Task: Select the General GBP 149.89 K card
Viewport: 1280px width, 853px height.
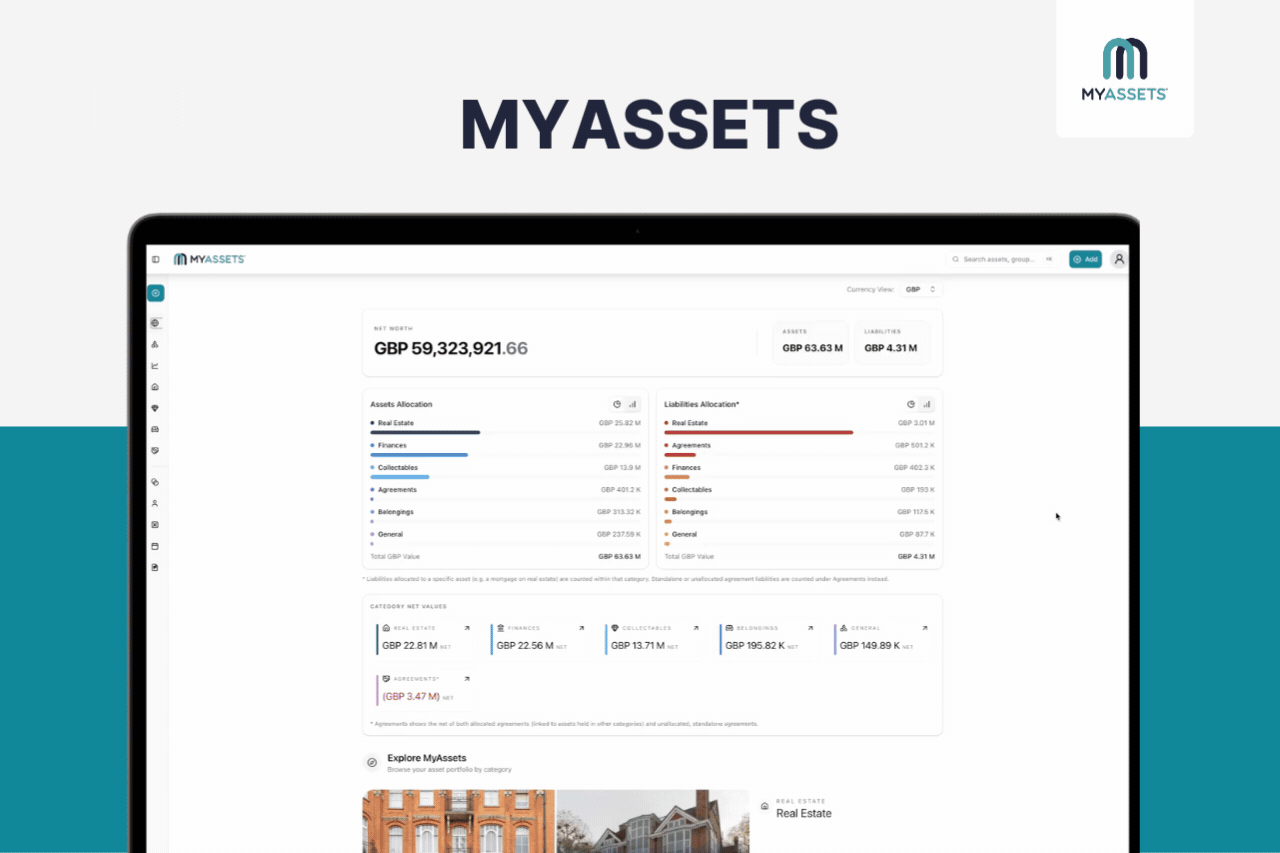Action: pyautogui.click(x=882, y=638)
